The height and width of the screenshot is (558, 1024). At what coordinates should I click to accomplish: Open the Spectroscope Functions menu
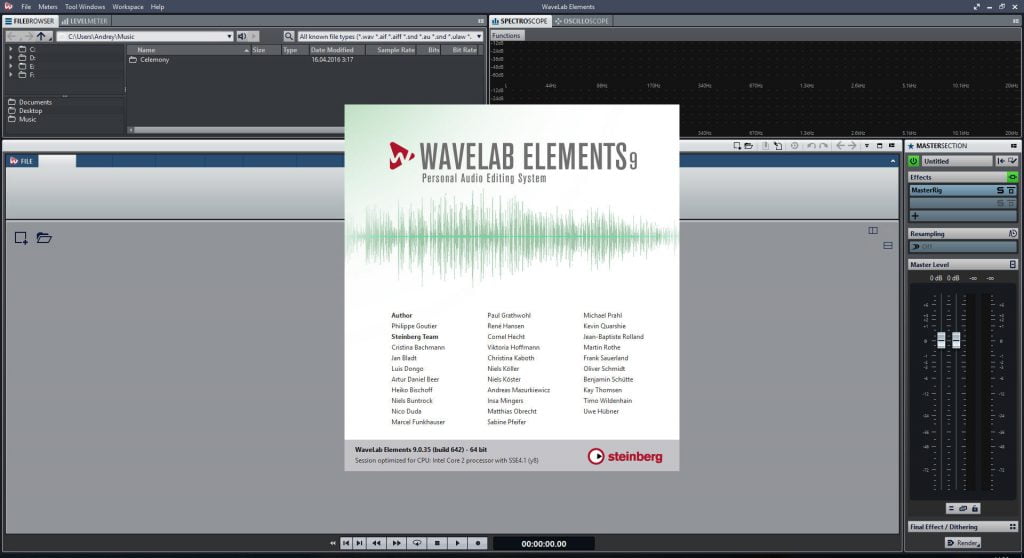point(506,35)
